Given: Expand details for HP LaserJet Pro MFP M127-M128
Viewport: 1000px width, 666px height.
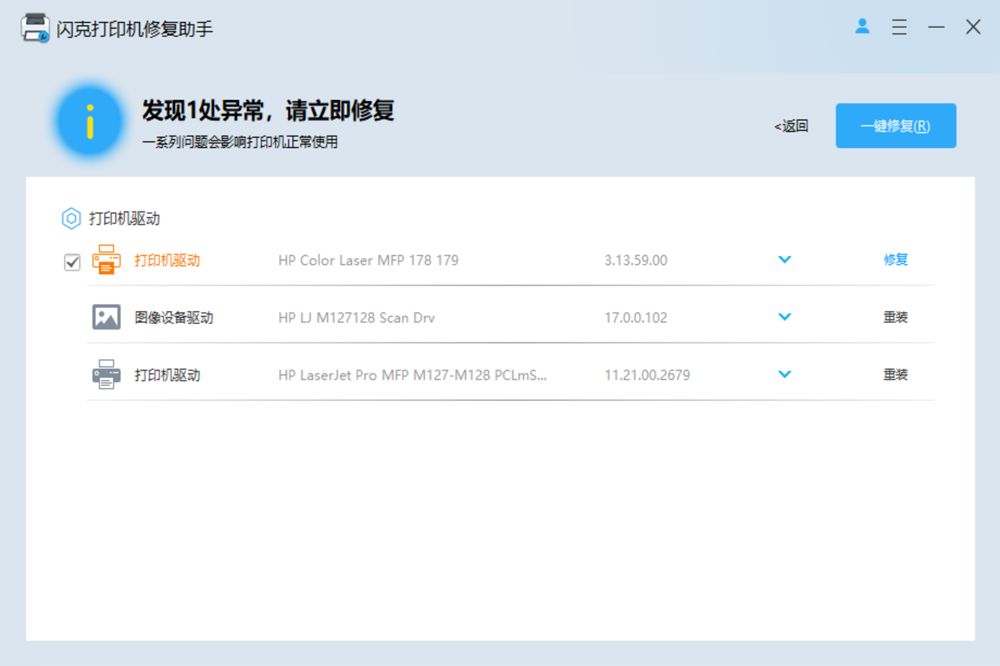Looking at the screenshot, I should 784,375.
